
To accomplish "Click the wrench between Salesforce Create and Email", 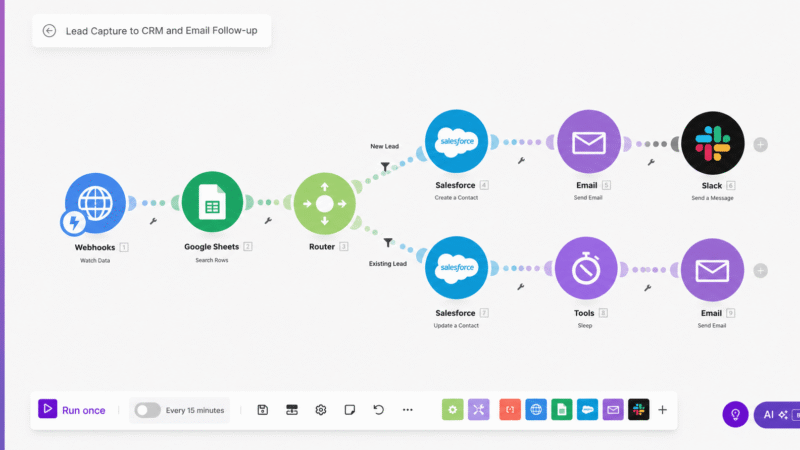I will click(521, 161).
